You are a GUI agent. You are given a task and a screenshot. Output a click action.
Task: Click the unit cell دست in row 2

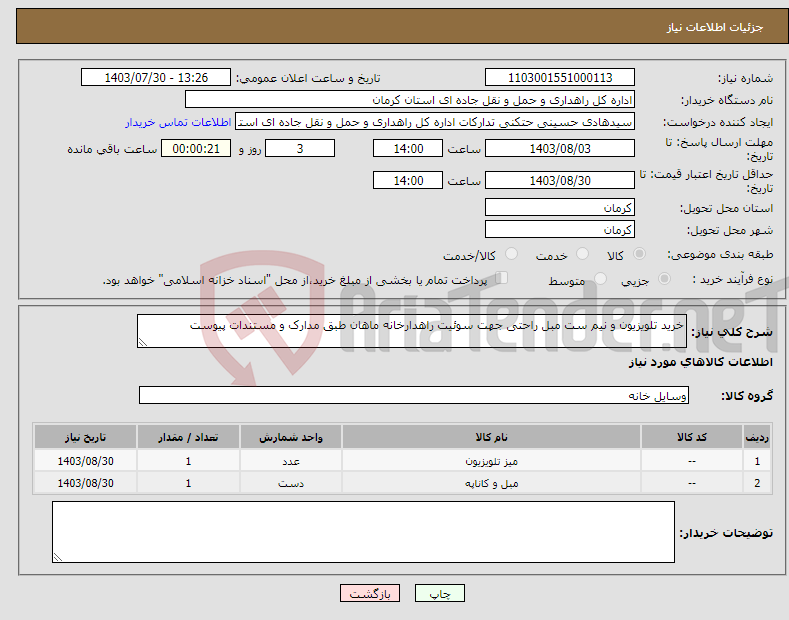click(291, 483)
